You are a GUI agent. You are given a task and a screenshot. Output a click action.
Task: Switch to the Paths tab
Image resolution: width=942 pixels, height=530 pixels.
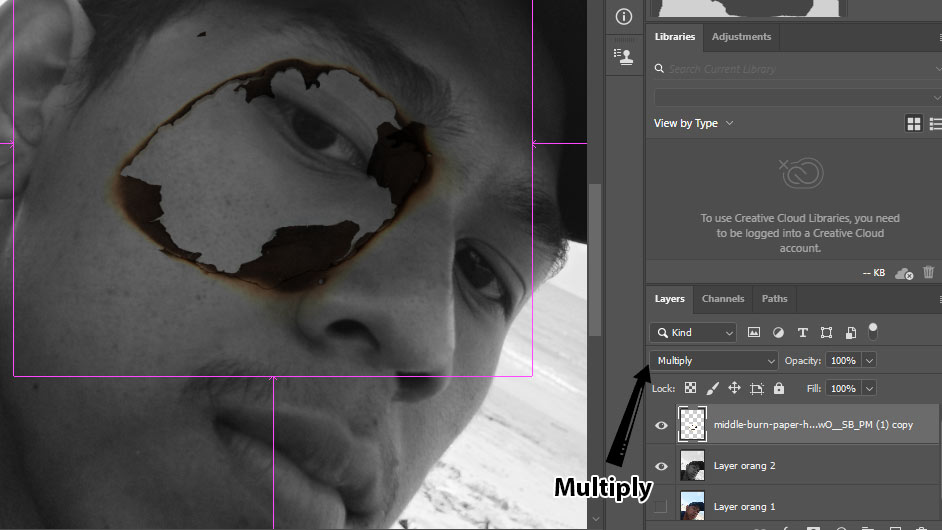(774, 299)
